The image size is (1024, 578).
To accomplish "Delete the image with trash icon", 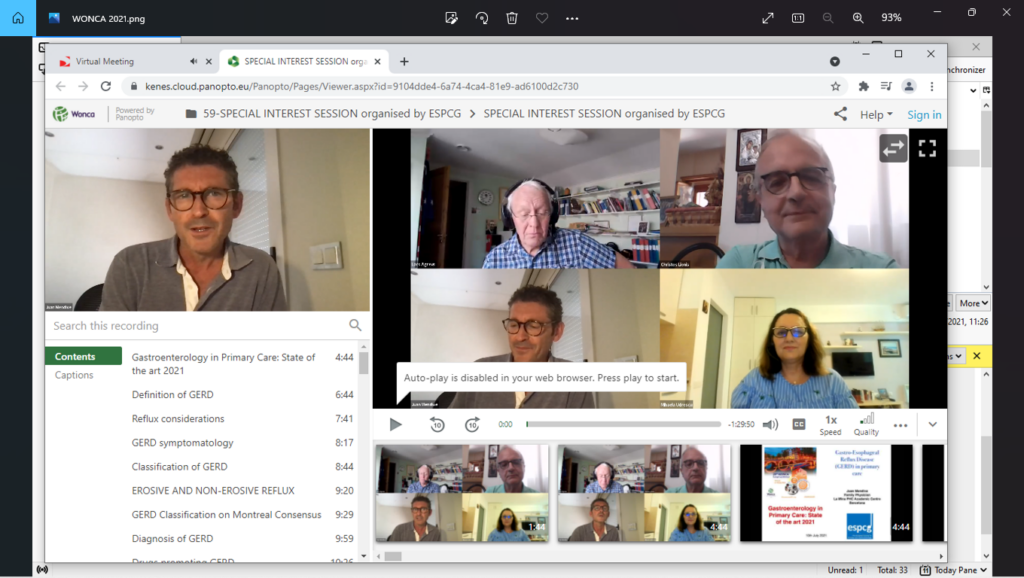I will 512,18.
